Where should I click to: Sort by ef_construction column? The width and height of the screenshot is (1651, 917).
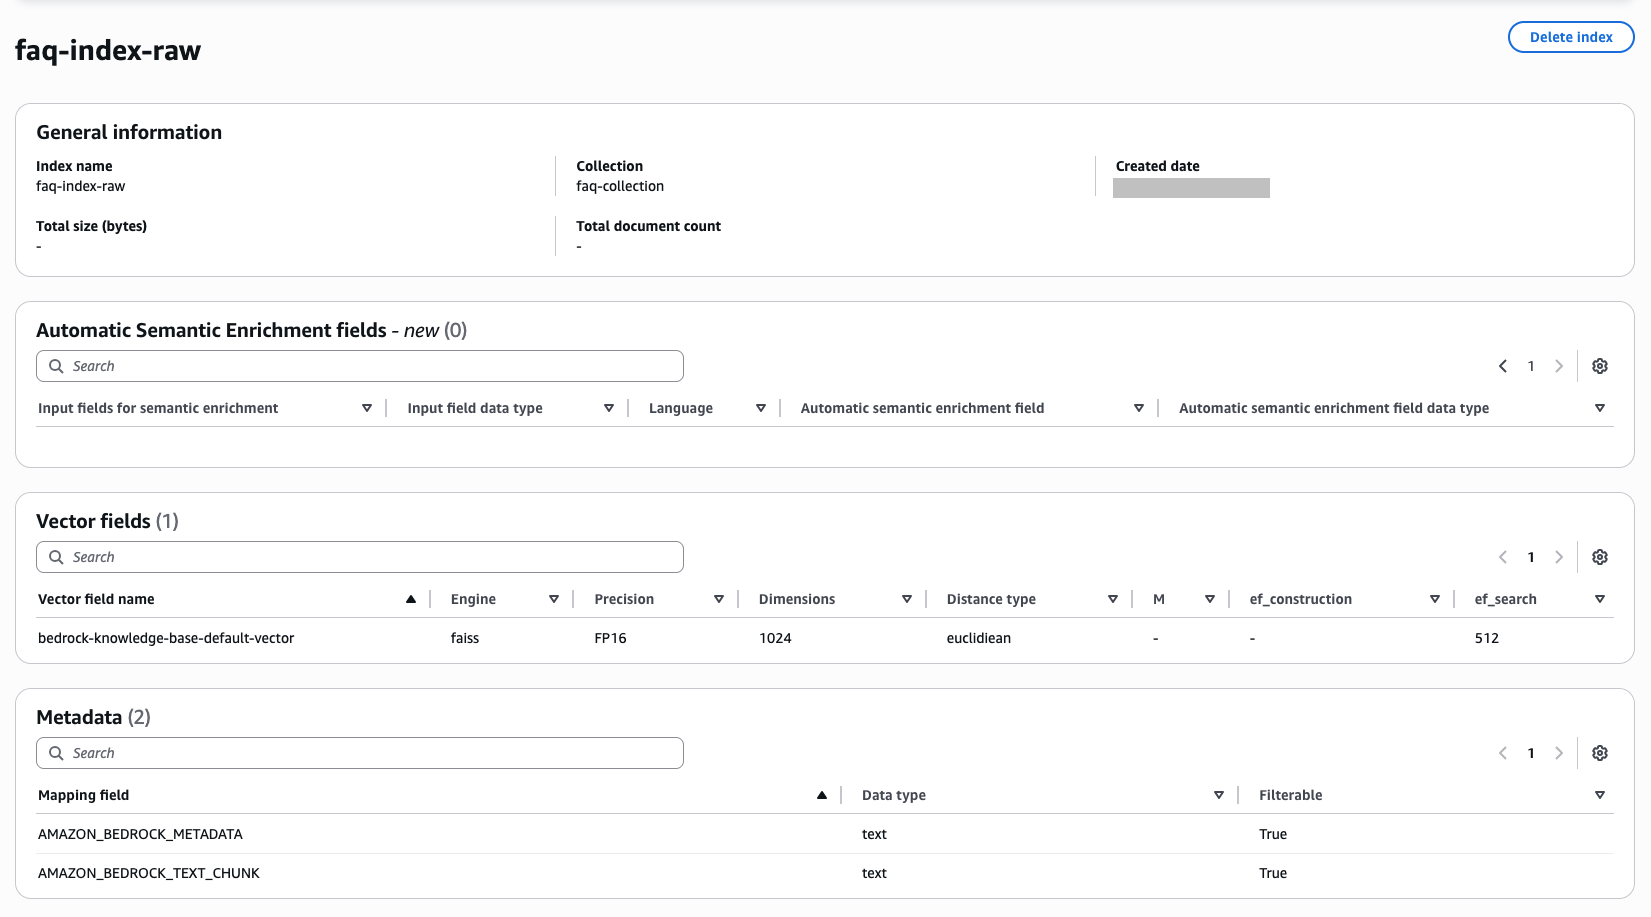(1435, 599)
